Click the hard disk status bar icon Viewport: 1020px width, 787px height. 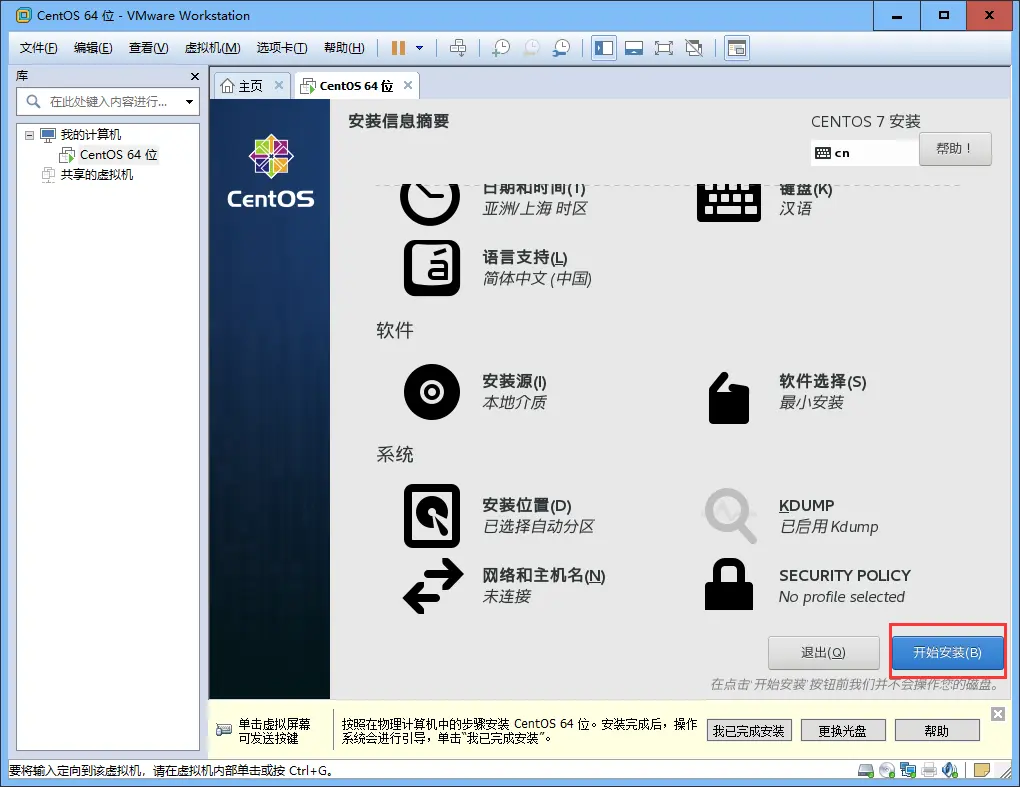(x=866, y=771)
